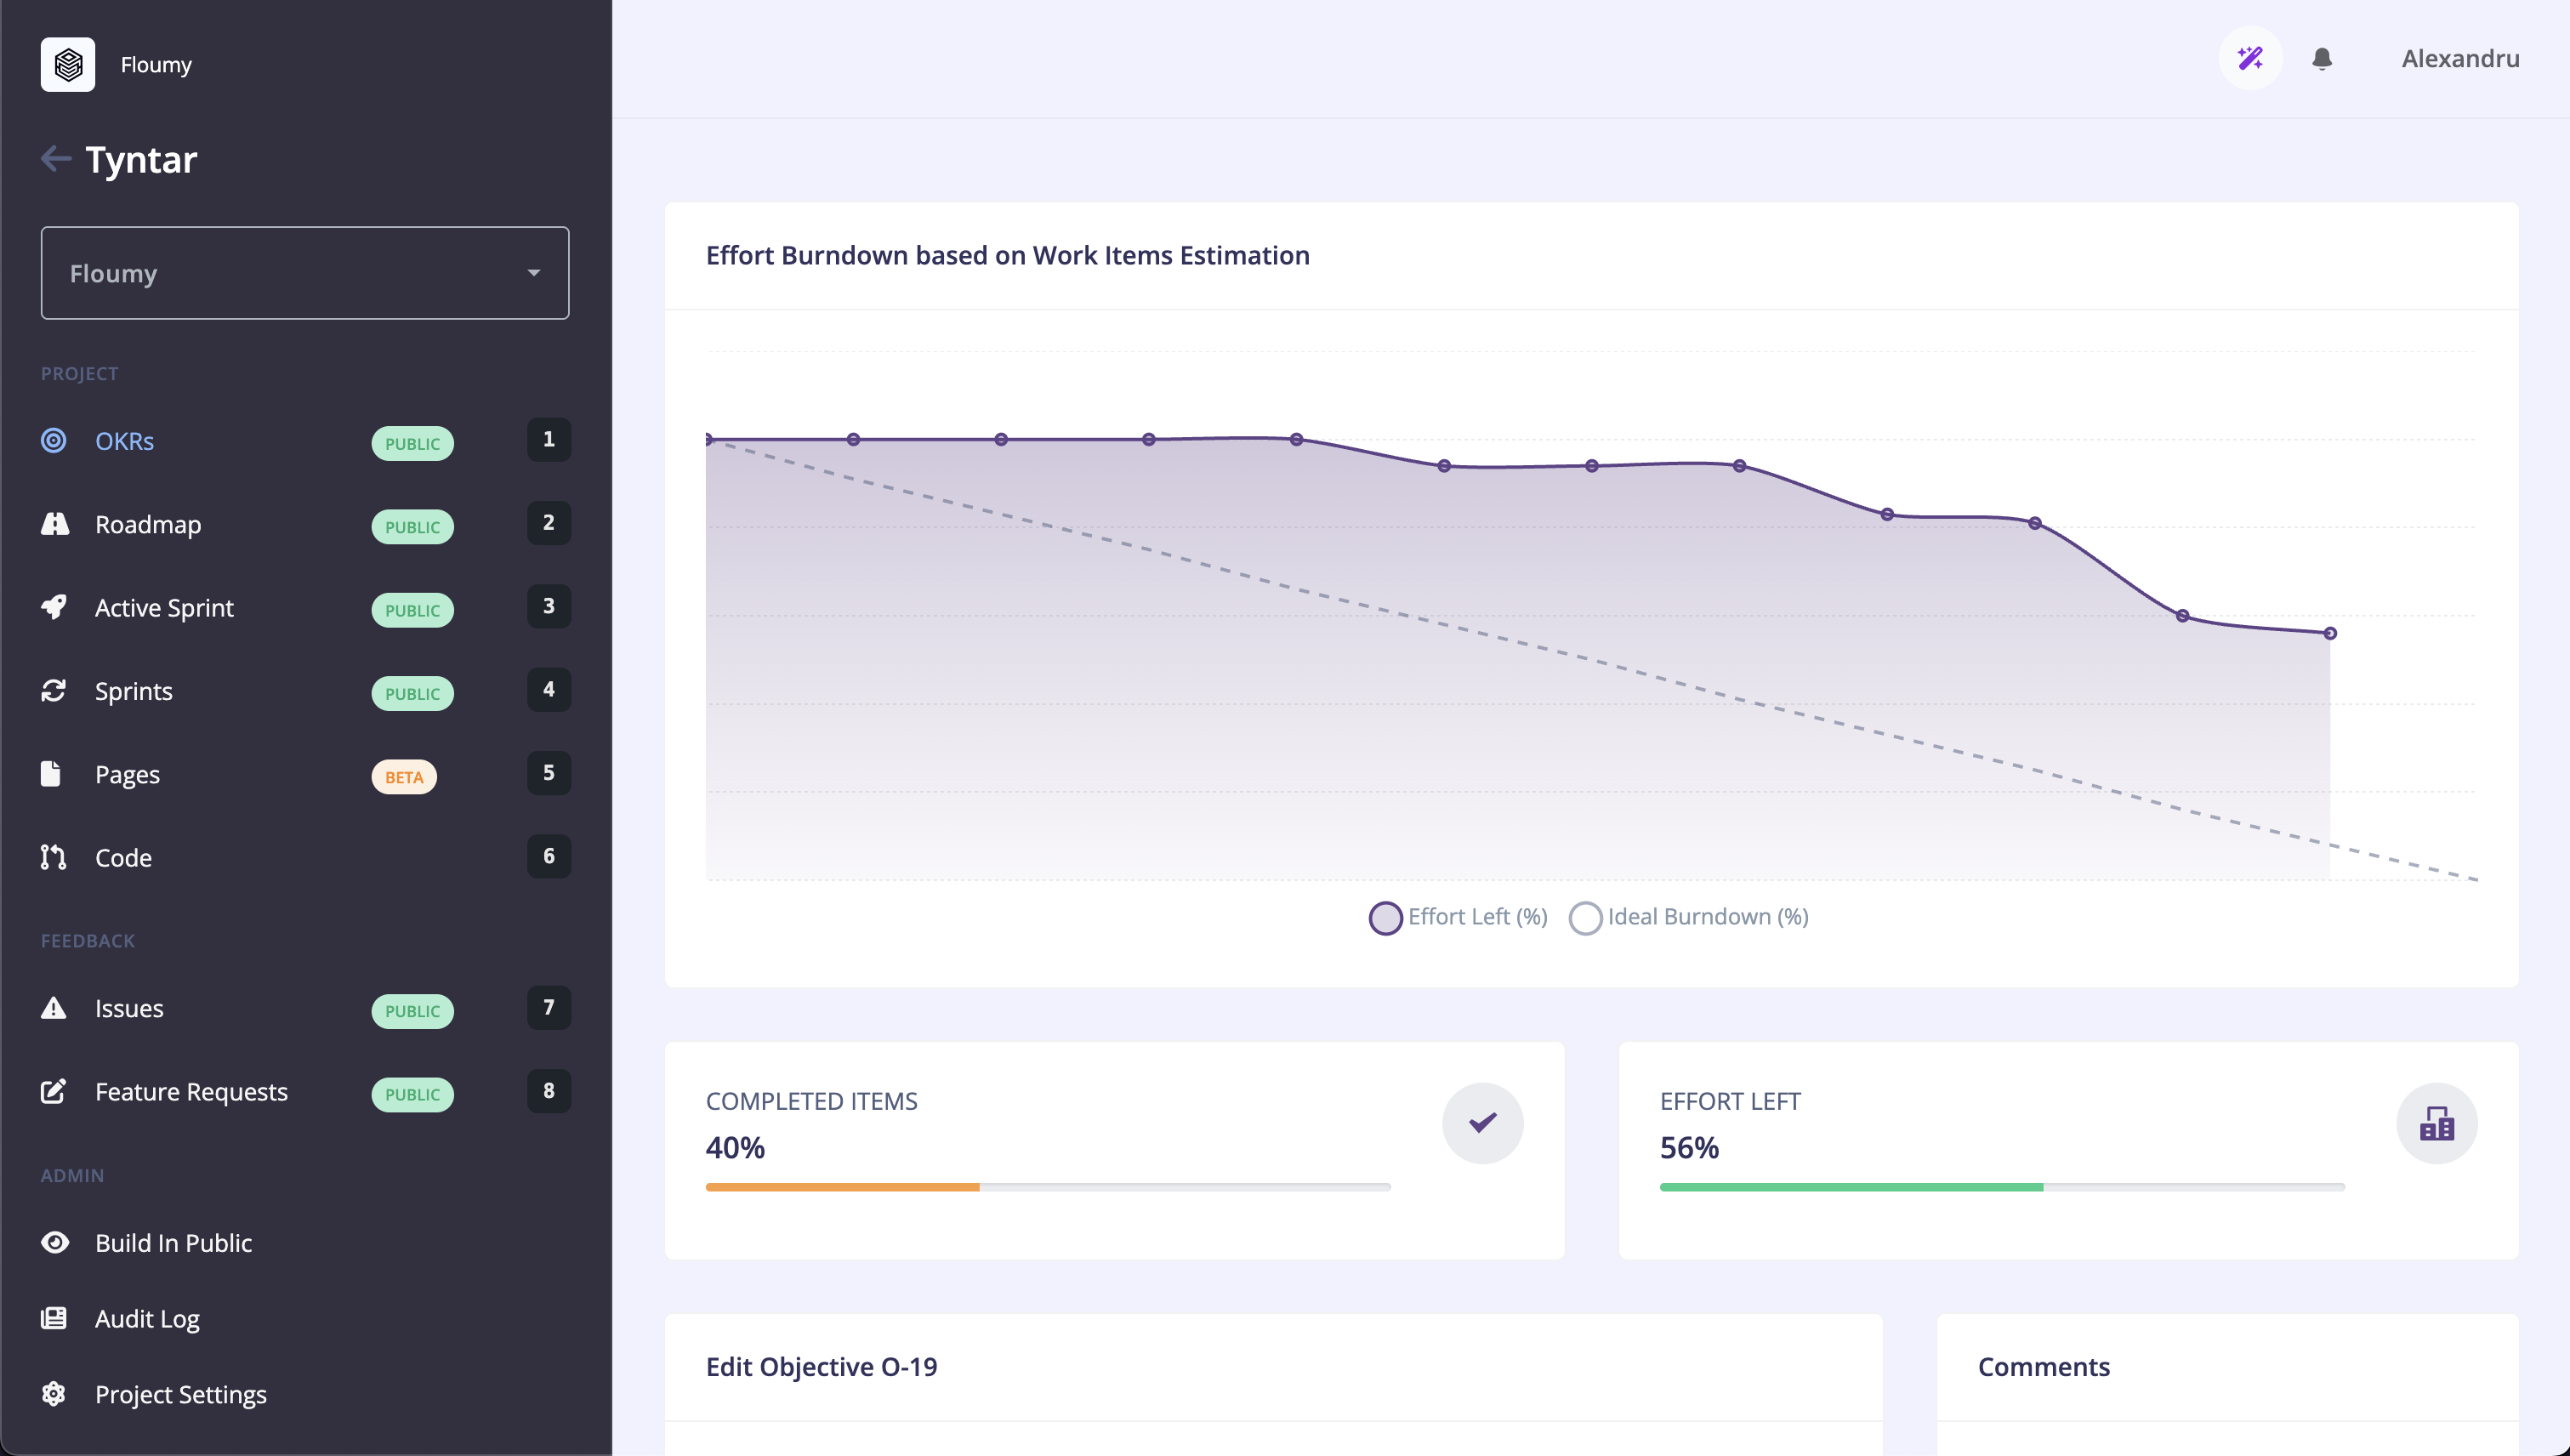2570x1456 pixels.
Task: Click the last data point on burndown chart
Action: (x=2330, y=633)
